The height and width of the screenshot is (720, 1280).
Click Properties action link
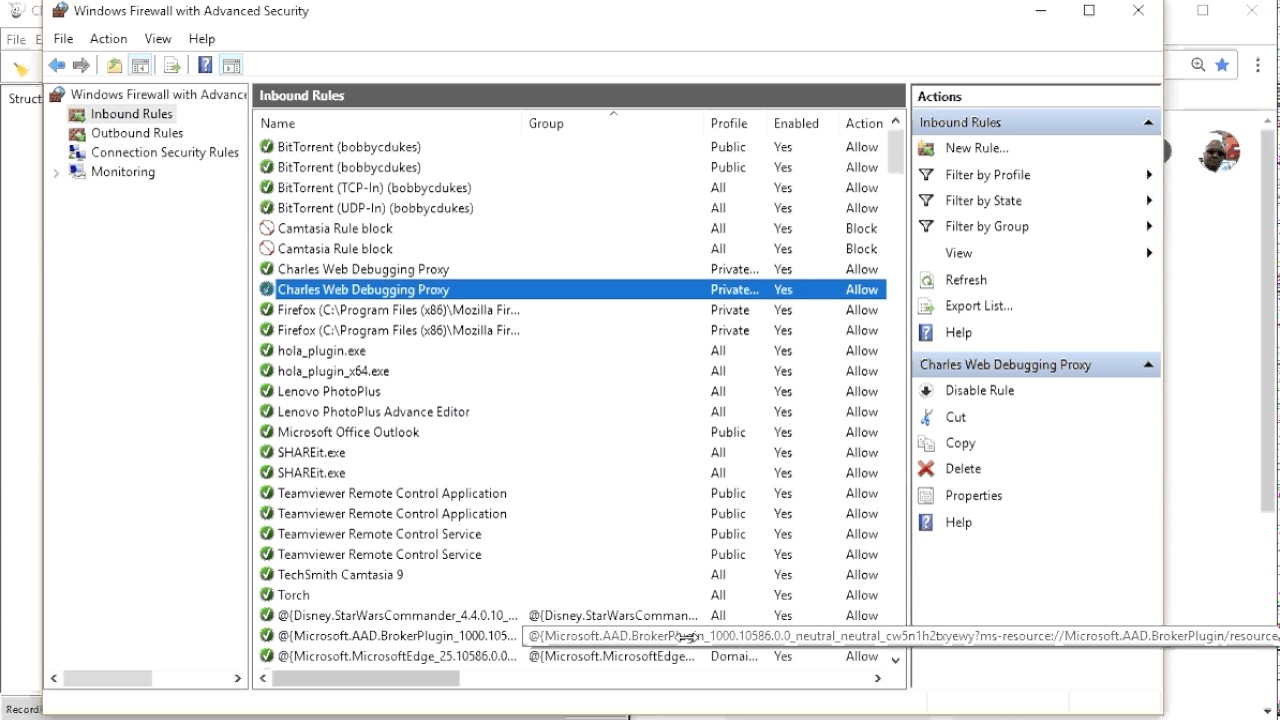[x=974, y=496]
